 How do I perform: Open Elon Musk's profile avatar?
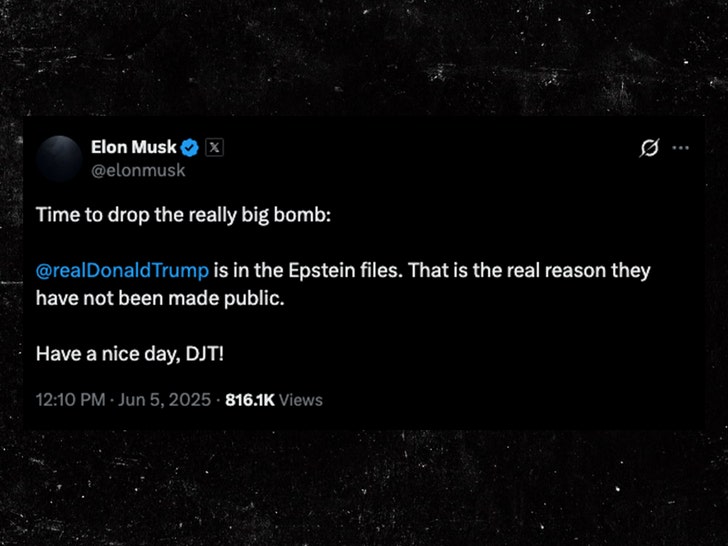61,158
